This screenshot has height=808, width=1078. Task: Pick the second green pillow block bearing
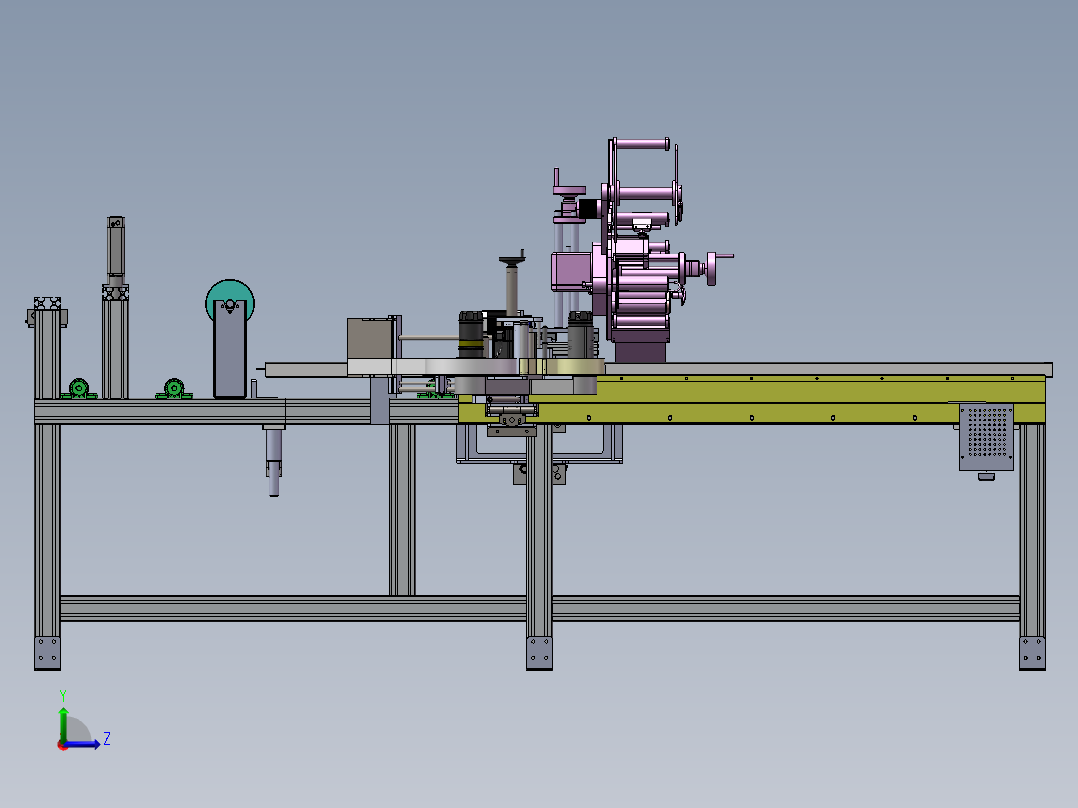[x=174, y=389]
